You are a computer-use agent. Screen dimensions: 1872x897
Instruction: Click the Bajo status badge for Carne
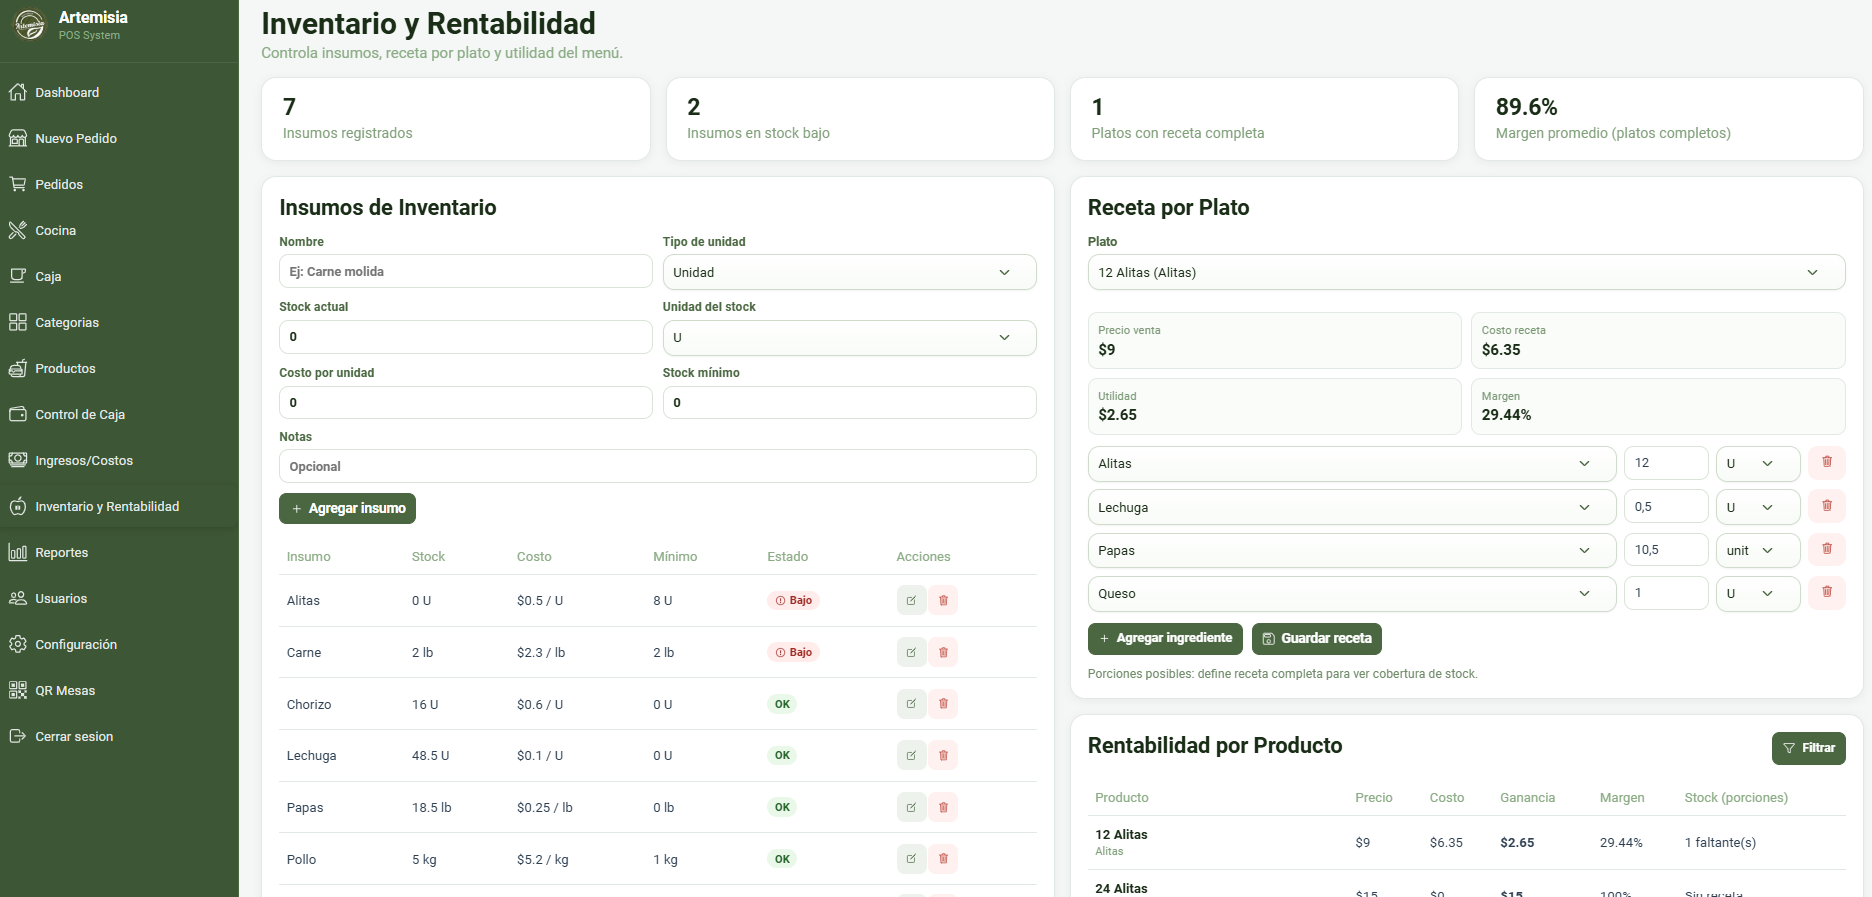(x=794, y=652)
